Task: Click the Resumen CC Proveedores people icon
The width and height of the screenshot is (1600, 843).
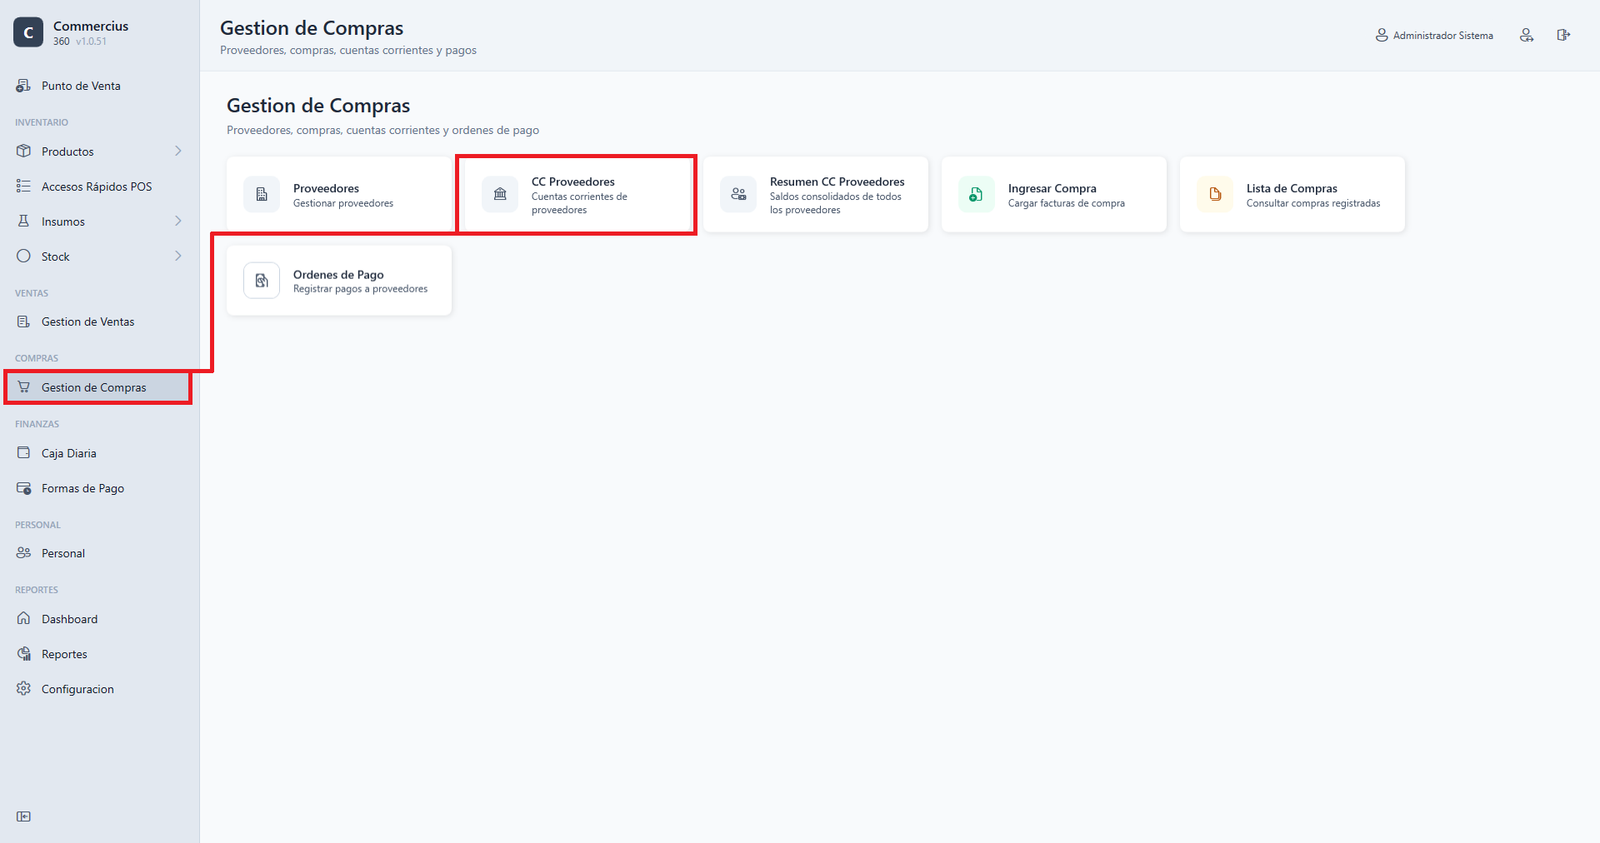Action: 738,195
